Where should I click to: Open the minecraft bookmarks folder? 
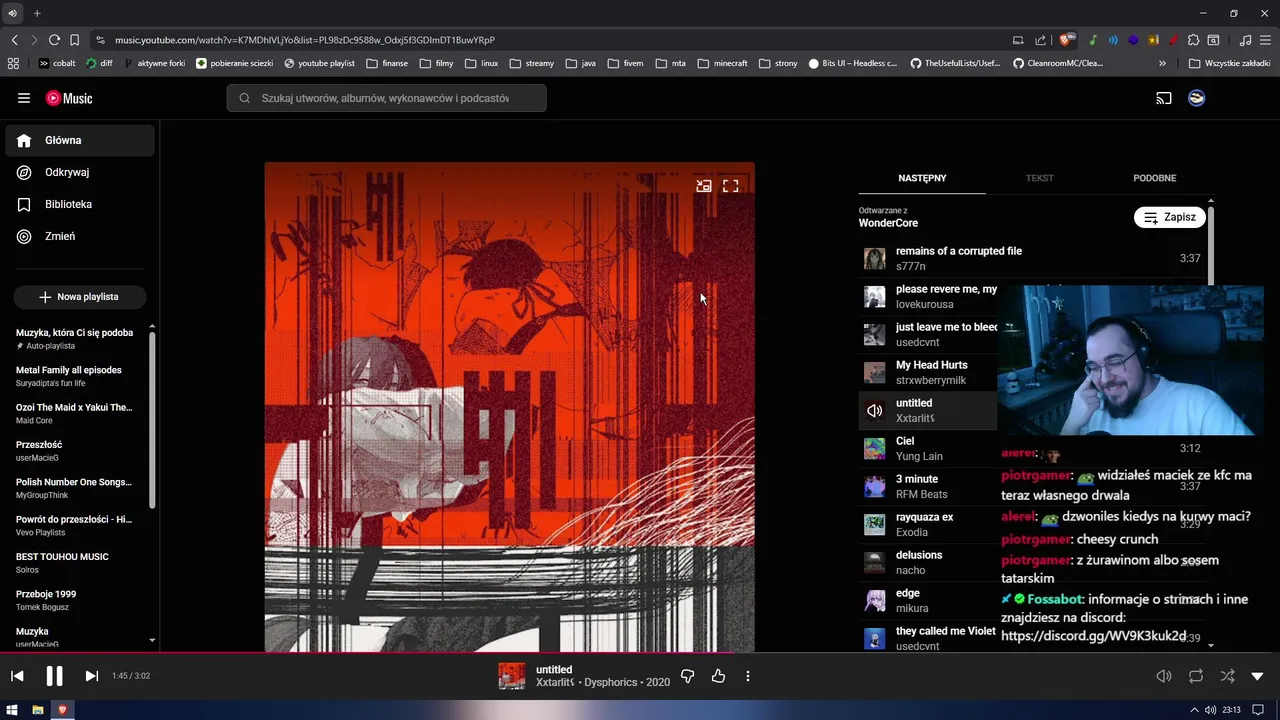click(x=723, y=63)
